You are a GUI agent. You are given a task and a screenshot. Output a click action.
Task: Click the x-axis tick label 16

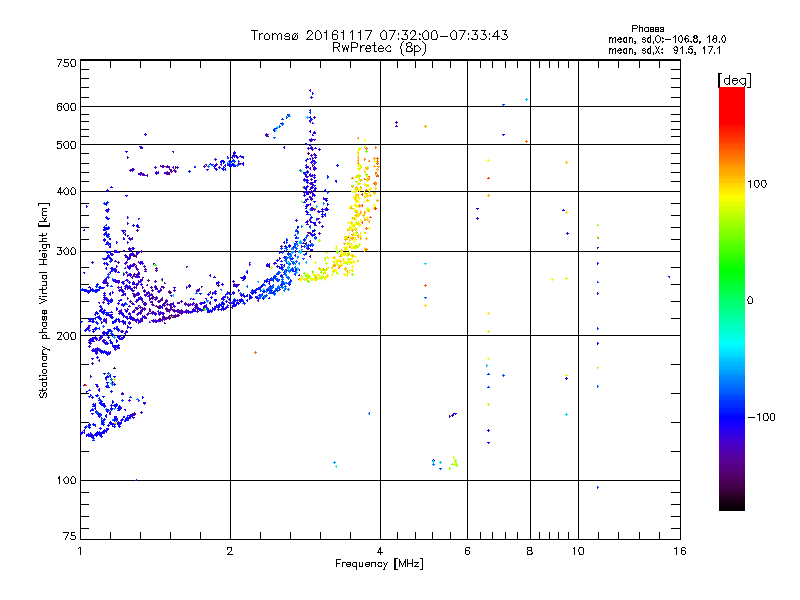coord(680,551)
